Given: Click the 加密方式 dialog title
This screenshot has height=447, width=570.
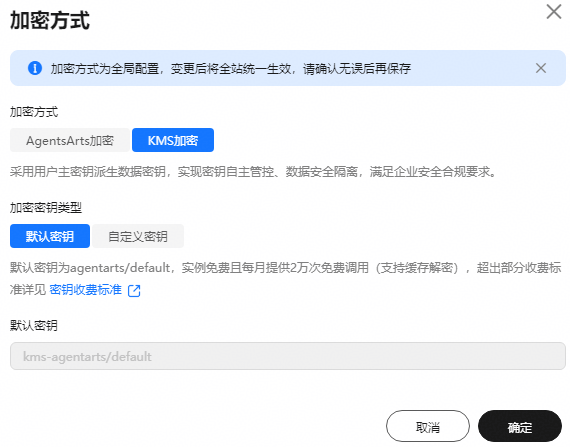Looking at the screenshot, I should pyautogui.click(x=50, y=20).
